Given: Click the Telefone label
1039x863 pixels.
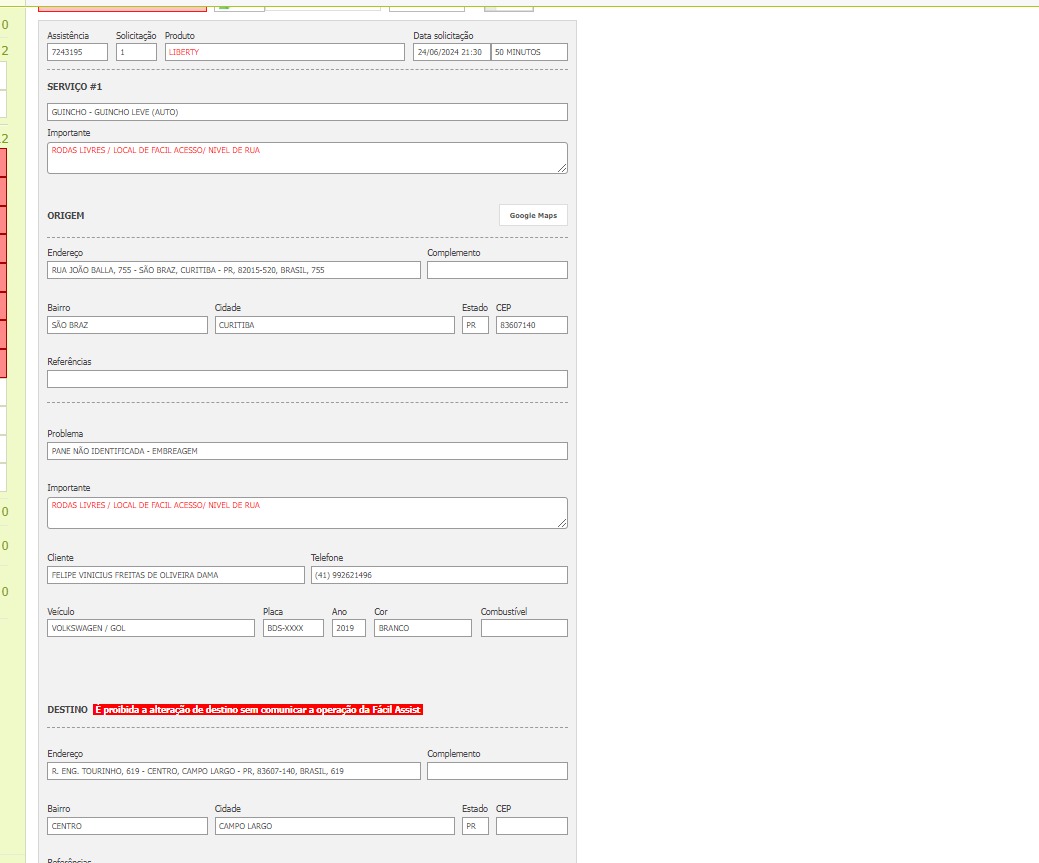Looking at the screenshot, I should point(327,557).
